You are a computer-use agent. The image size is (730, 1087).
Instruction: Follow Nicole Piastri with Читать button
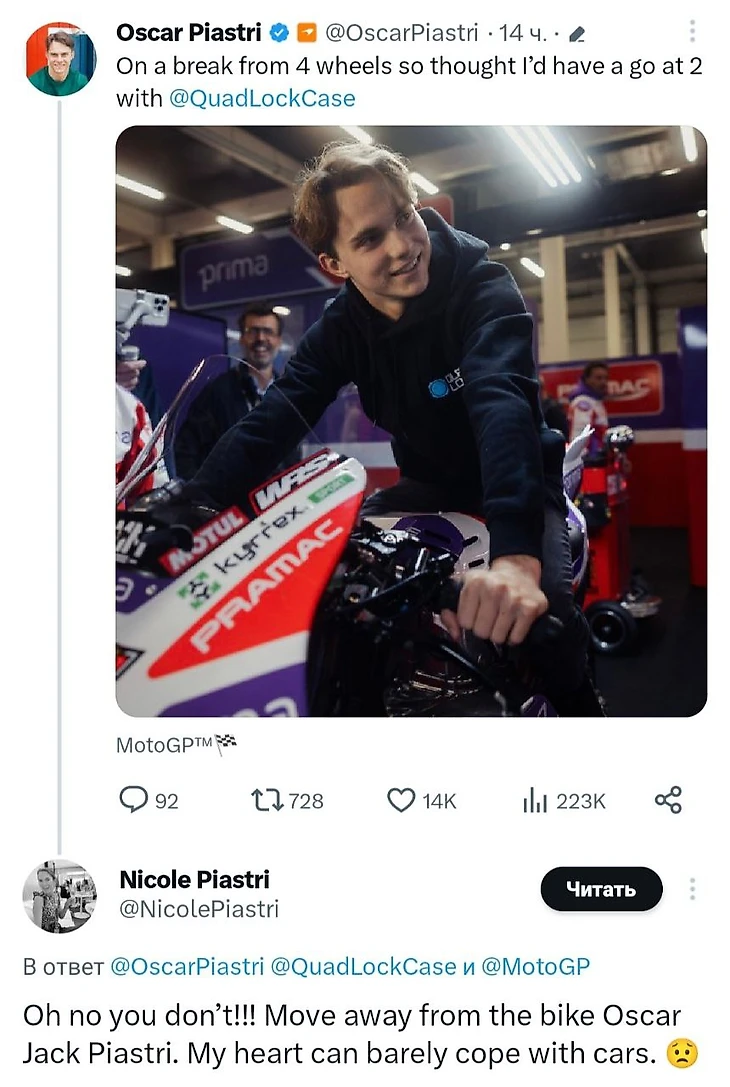[601, 889]
